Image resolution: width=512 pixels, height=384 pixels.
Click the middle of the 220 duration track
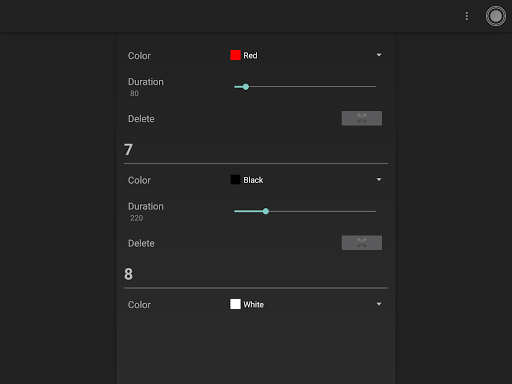[305, 211]
